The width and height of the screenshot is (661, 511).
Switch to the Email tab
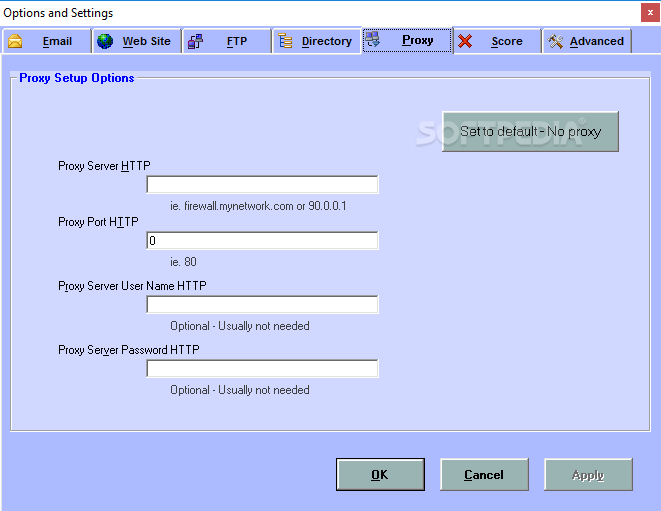point(47,41)
